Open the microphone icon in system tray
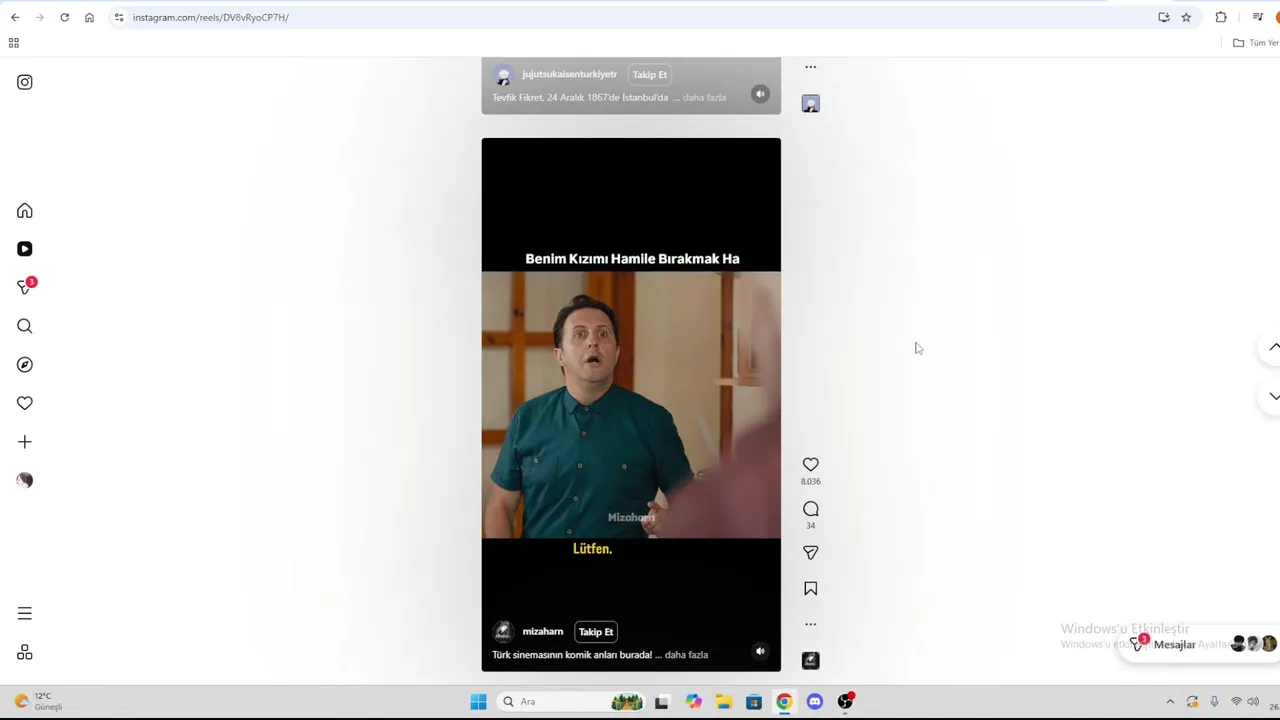This screenshot has height=720, width=1280. pyautogui.click(x=1214, y=702)
